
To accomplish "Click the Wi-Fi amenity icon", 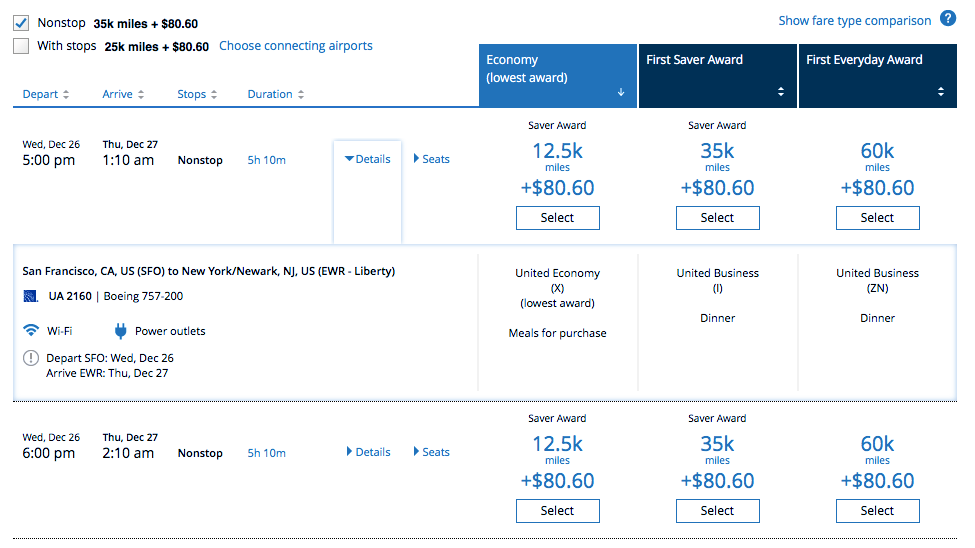I will coord(30,331).
